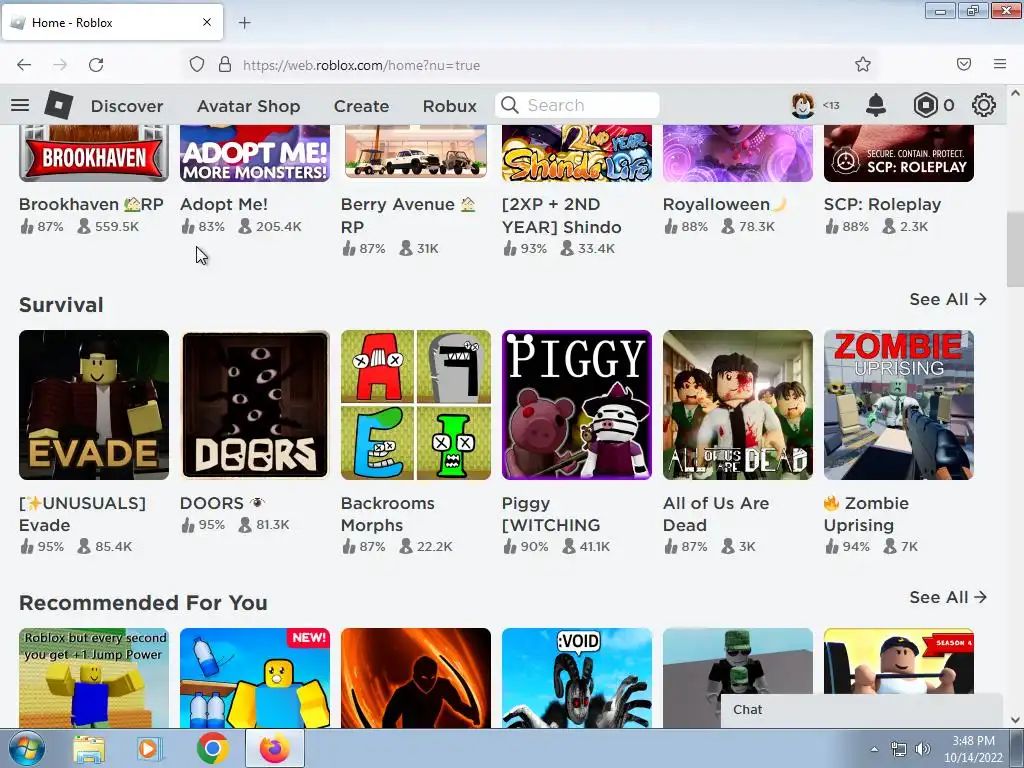
Task: Open Brookhaven RP game title
Action: 91,204
